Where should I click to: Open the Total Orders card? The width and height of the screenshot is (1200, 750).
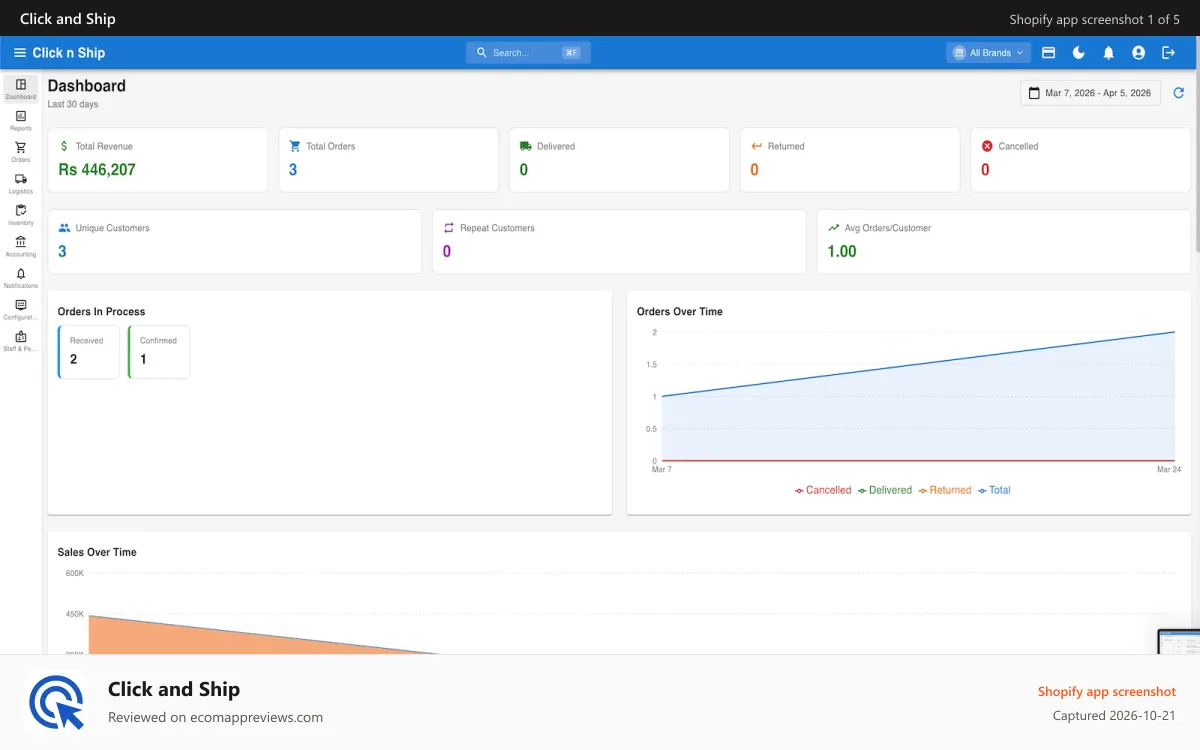tap(388, 160)
